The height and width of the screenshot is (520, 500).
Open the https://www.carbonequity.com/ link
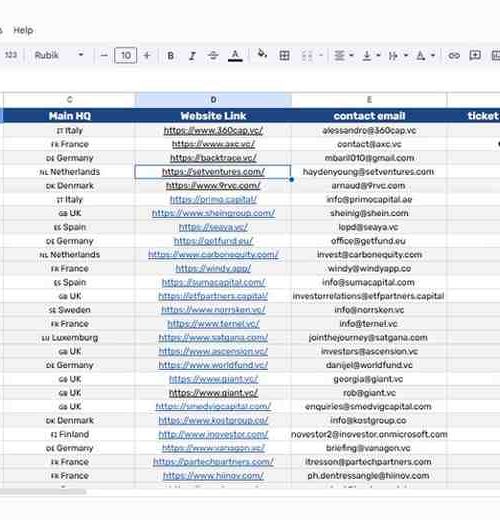coord(213,255)
